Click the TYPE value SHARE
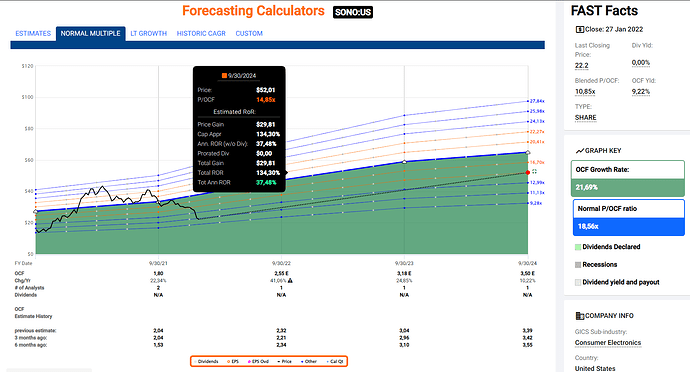 click(585, 118)
